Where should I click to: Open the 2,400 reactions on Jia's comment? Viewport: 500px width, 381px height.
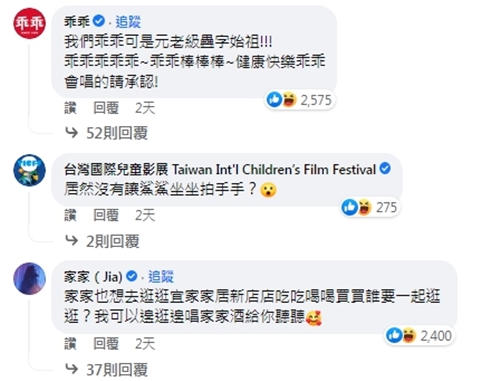tap(436, 336)
